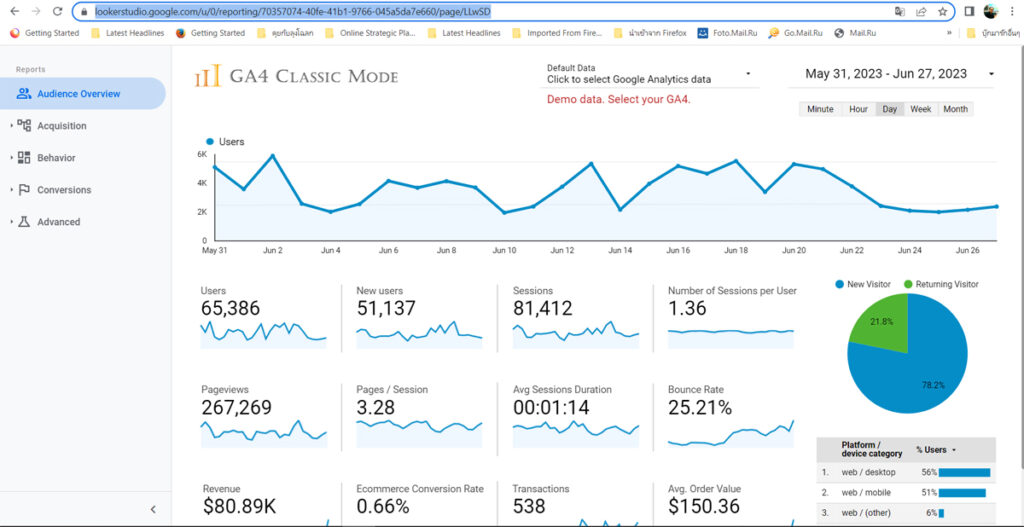Click the New users 51,137 scorecard
This screenshot has width=1024, height=527.
tap(419, 316)
